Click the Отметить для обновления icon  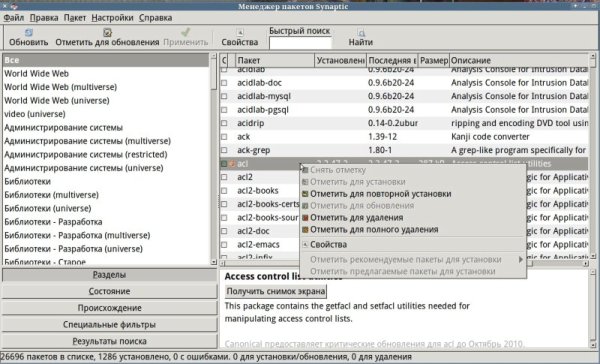click(108, 33)
